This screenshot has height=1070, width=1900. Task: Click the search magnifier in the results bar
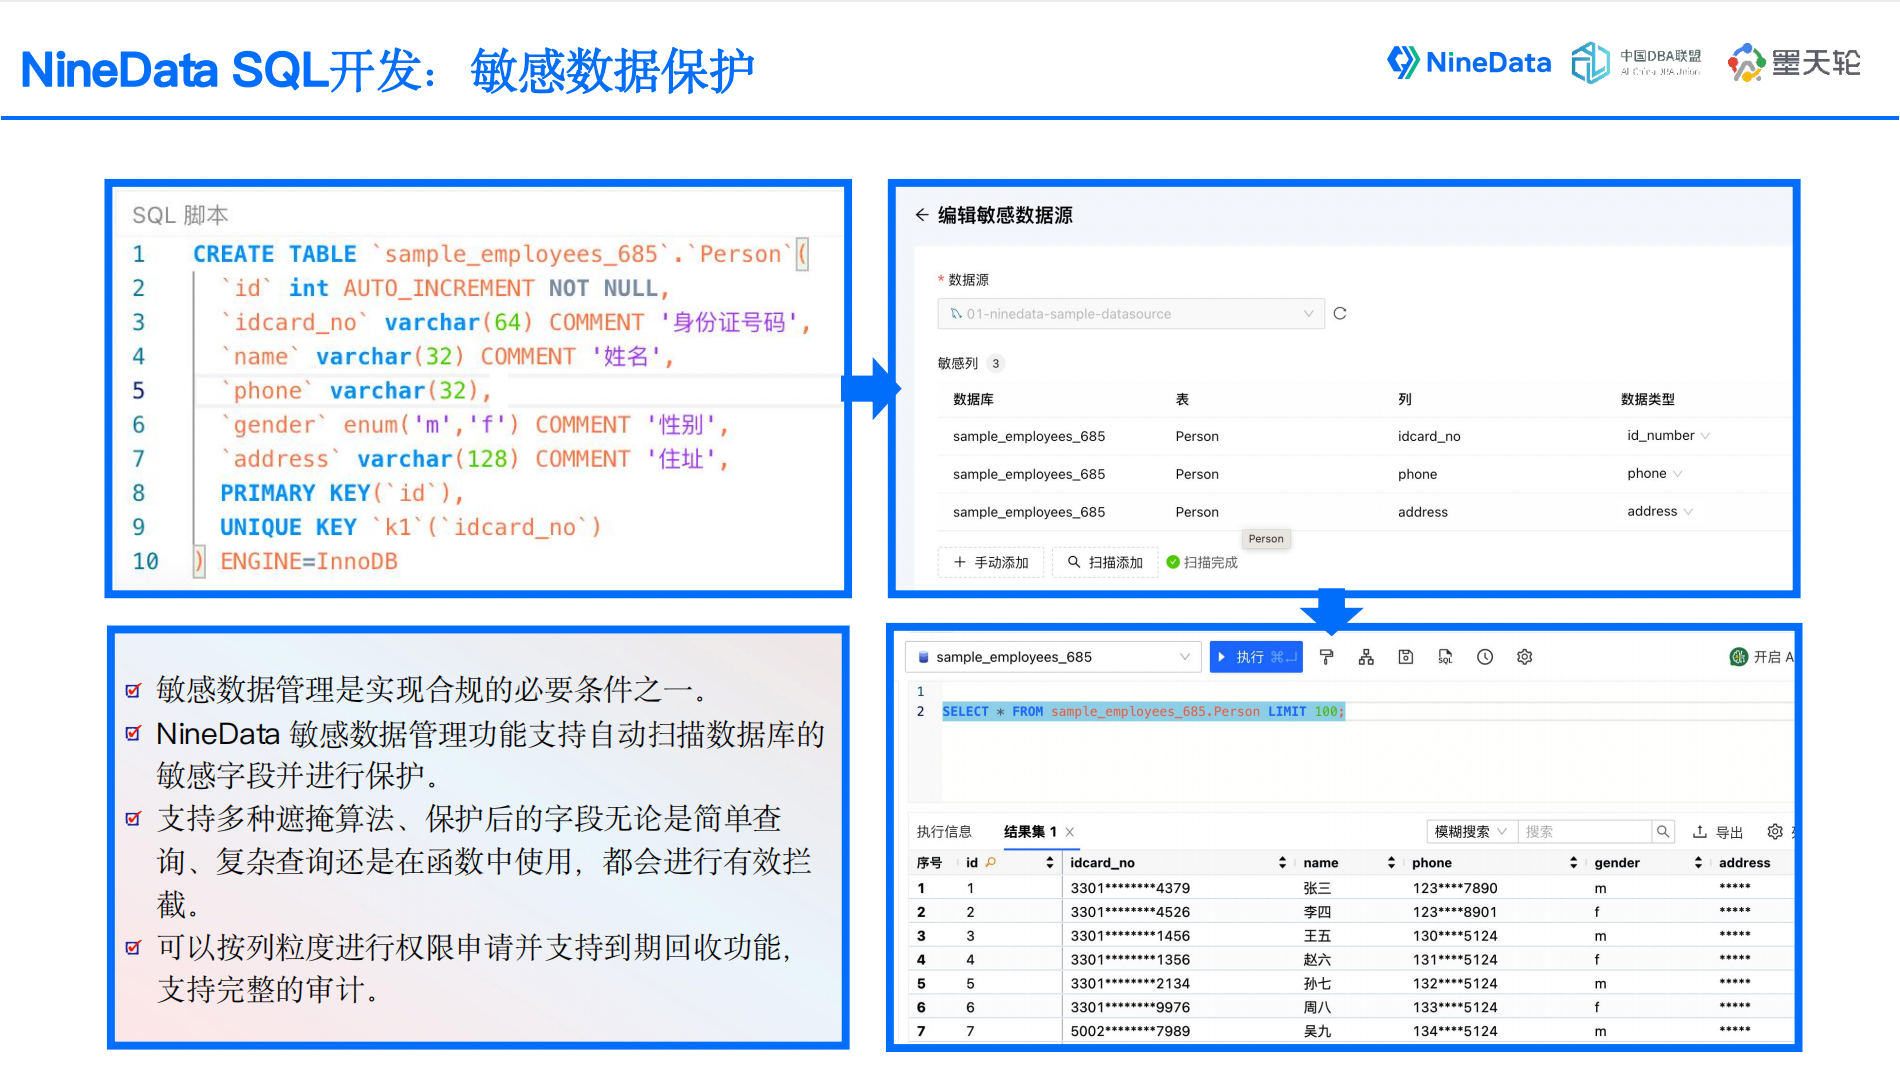tap(1663, 831)
